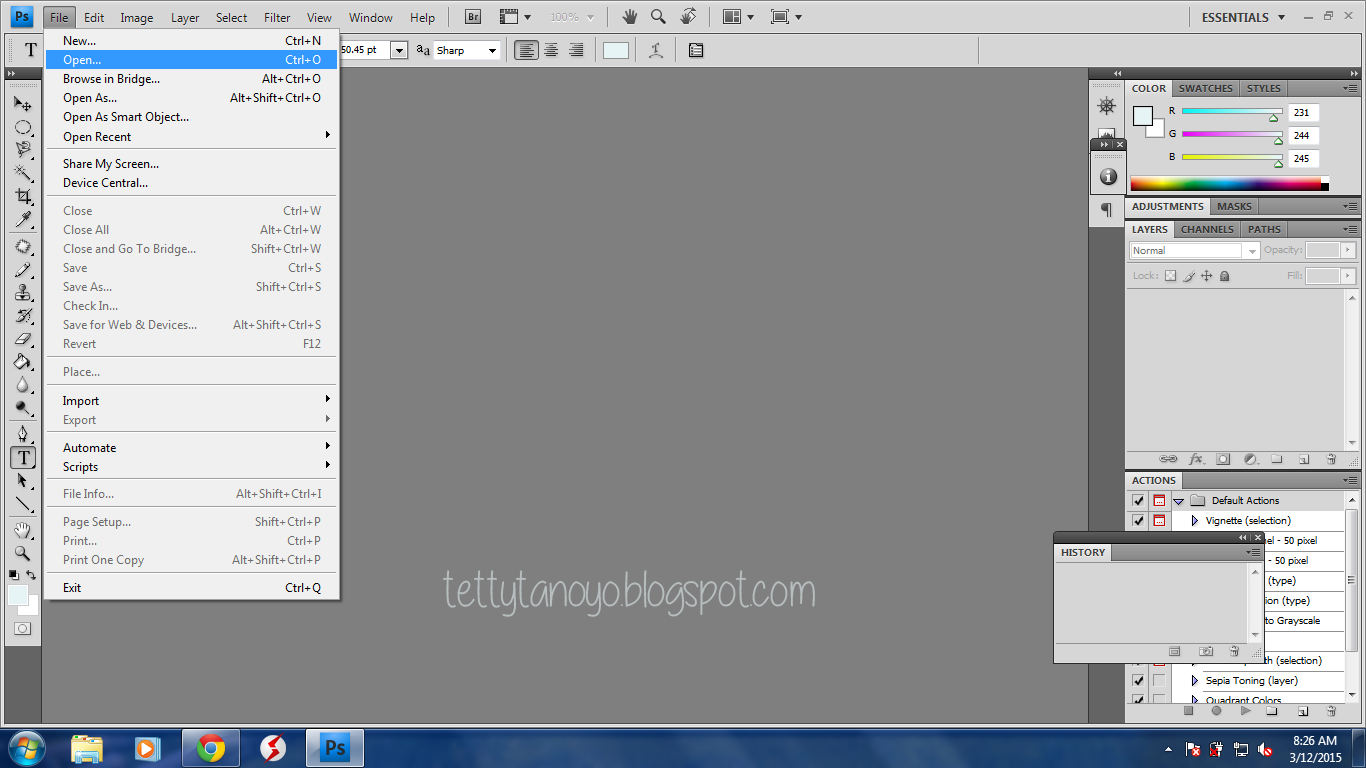Screen dimensions: 1366x768
Task: Toggle the Sepia Toning (layer) action checkbox
Action: click(x=1138, y=681)
